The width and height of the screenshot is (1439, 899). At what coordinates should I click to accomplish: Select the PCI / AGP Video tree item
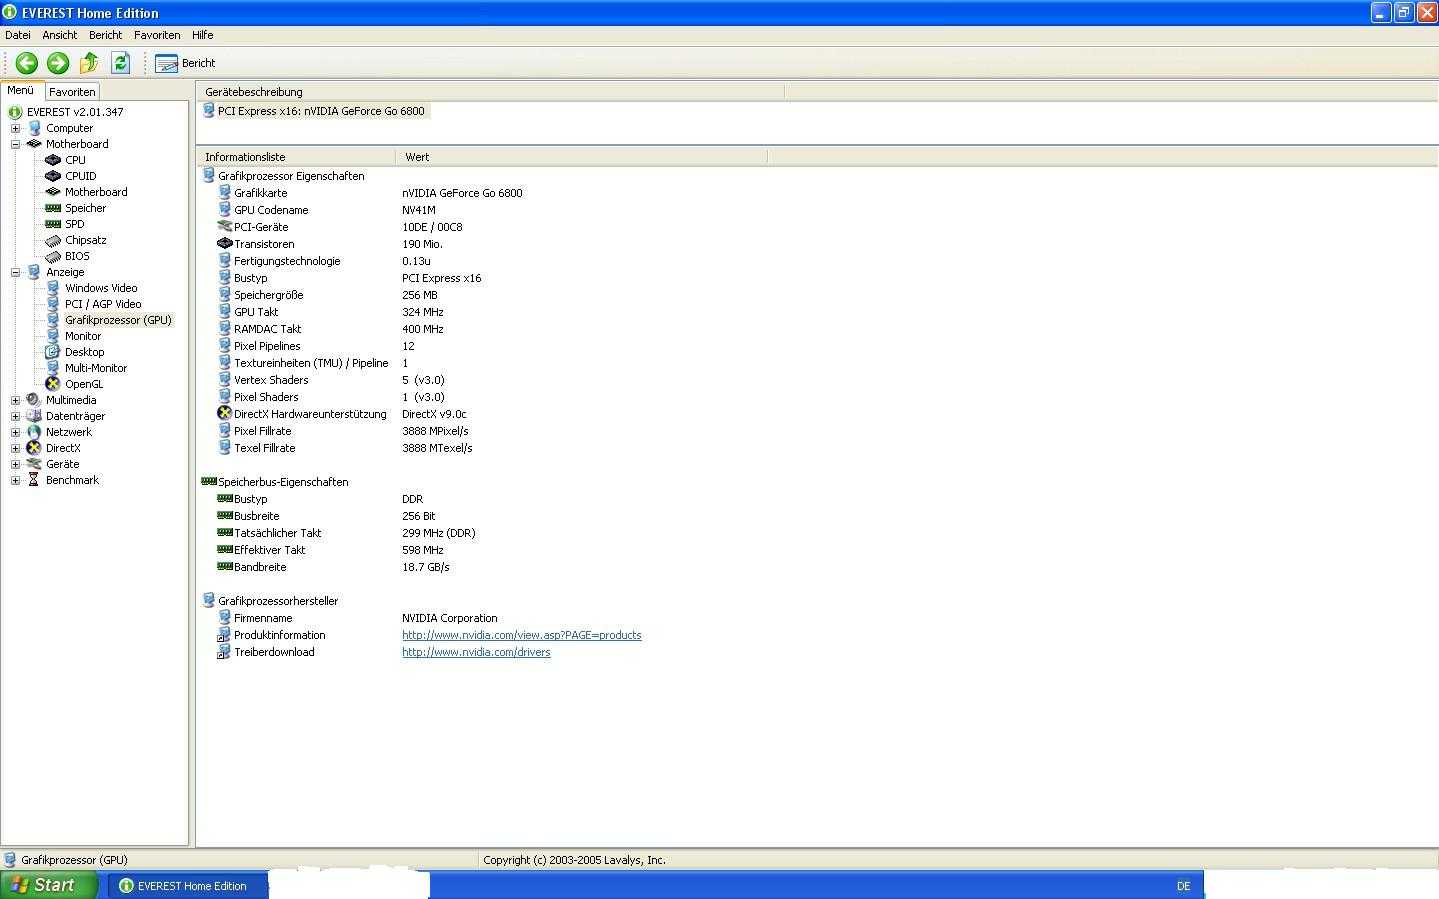(x=103, y=304)
